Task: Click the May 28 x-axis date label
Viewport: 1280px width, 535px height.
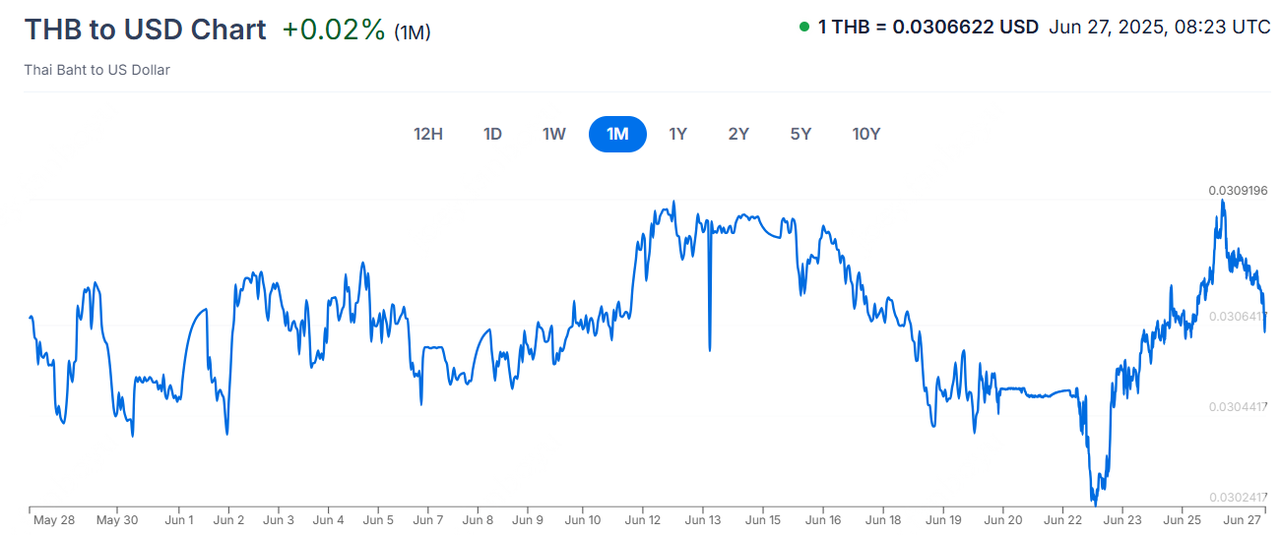Action: point(54,520)
